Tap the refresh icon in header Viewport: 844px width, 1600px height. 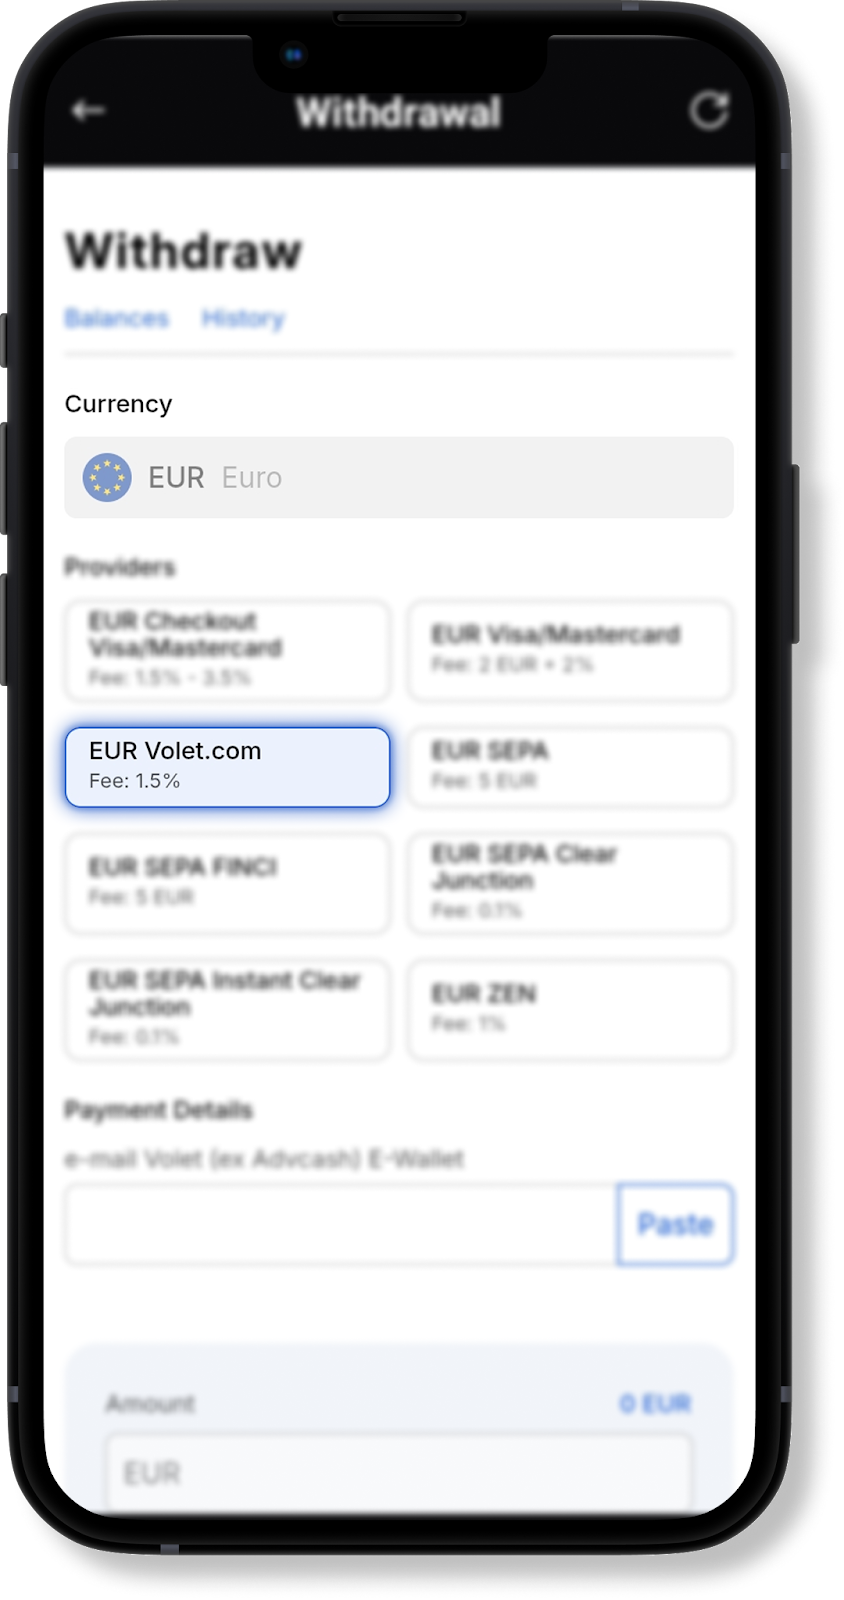point(709,110)
